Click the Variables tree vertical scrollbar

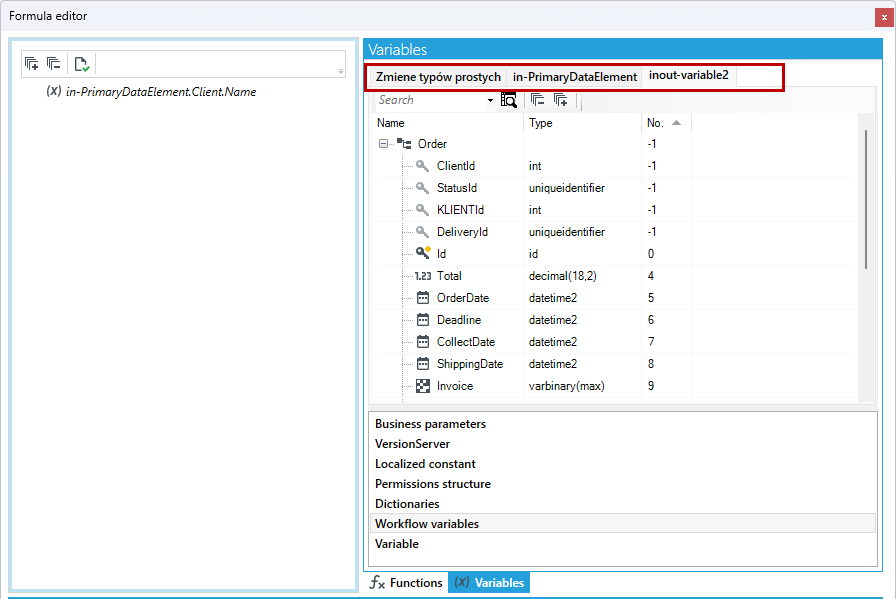tap(866, 199)
